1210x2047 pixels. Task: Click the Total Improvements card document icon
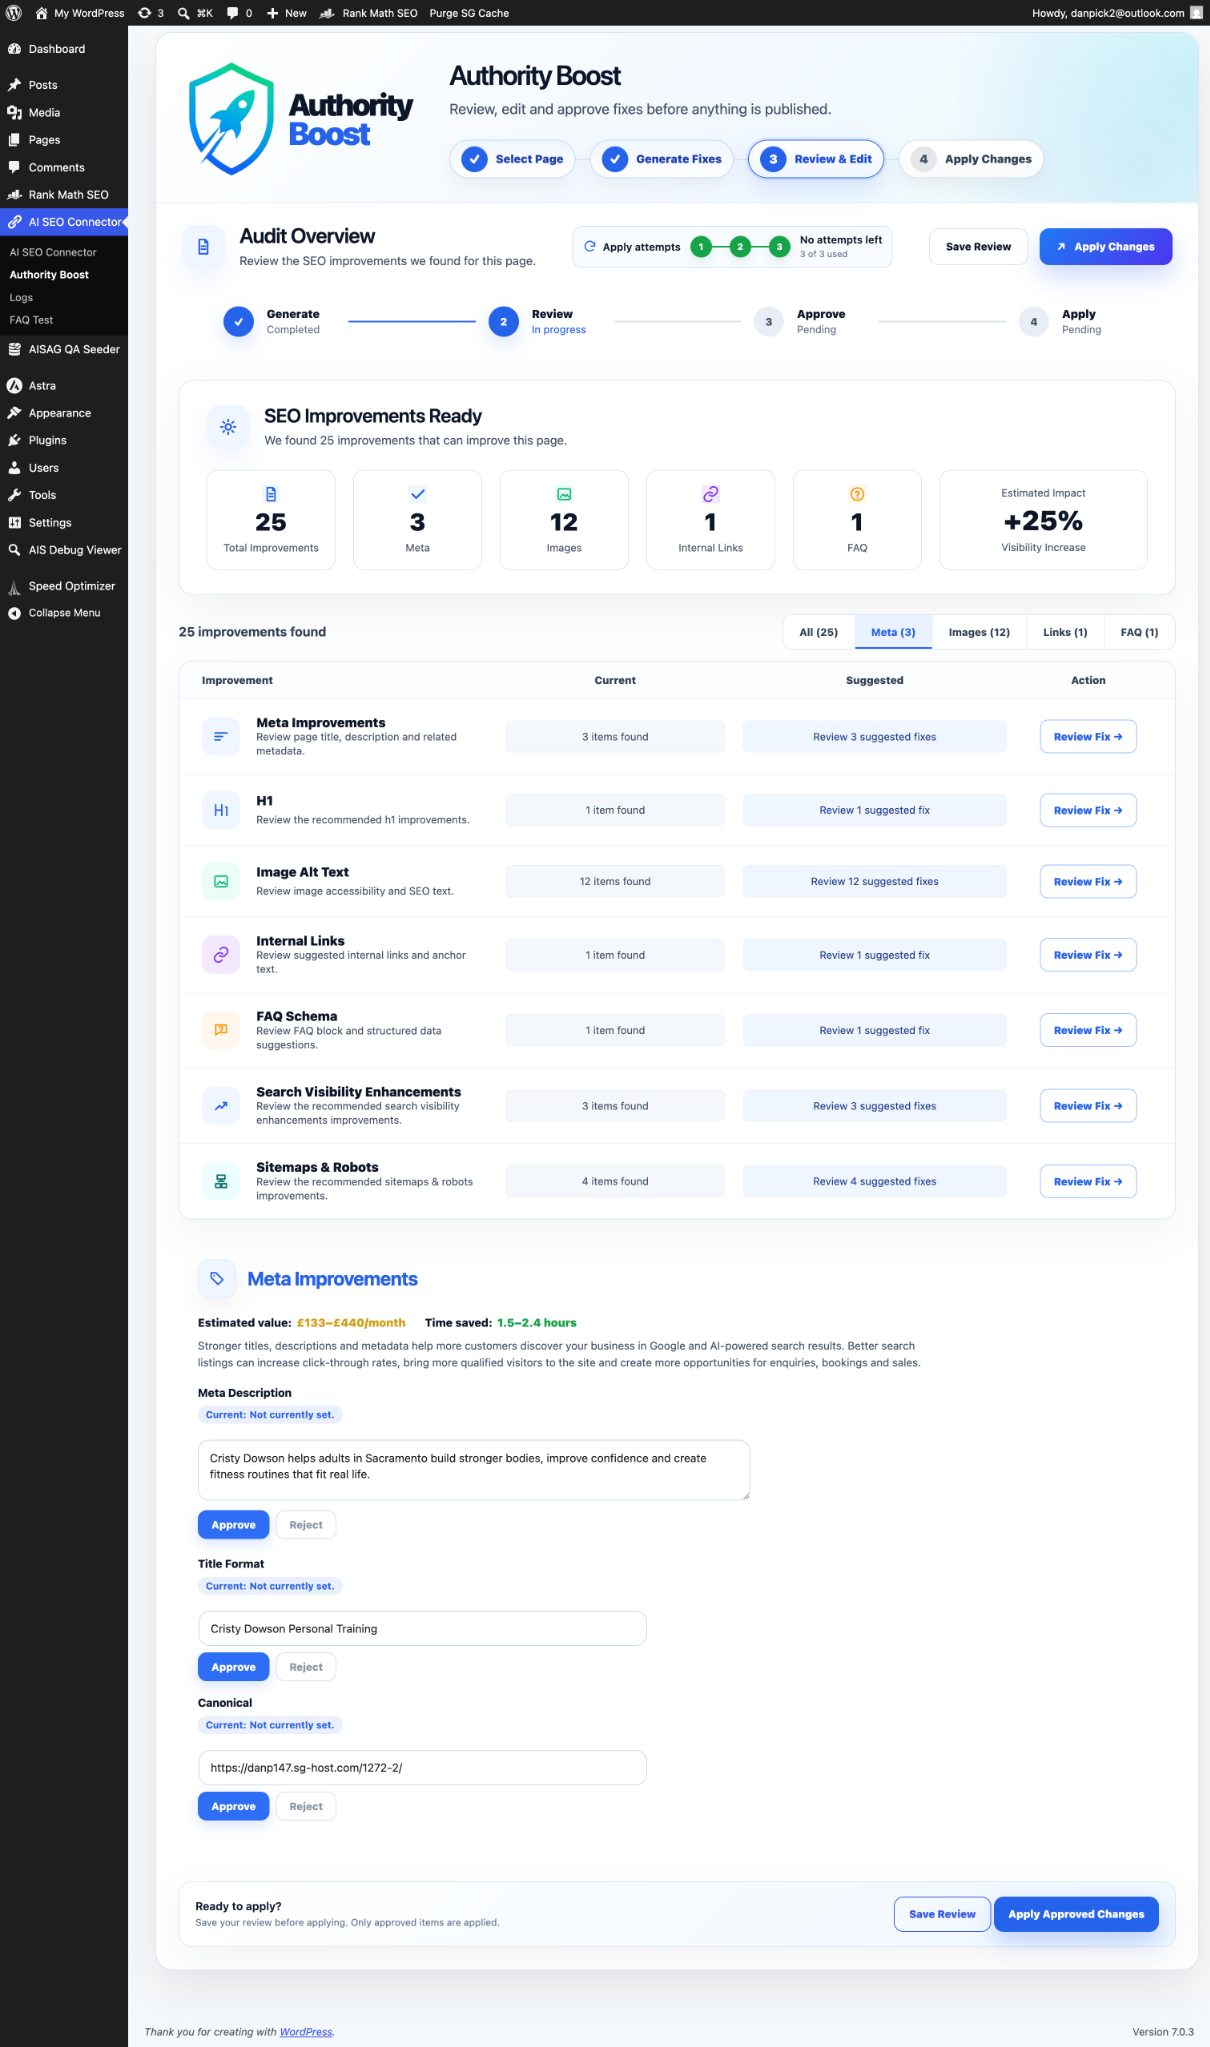(271, 494)
